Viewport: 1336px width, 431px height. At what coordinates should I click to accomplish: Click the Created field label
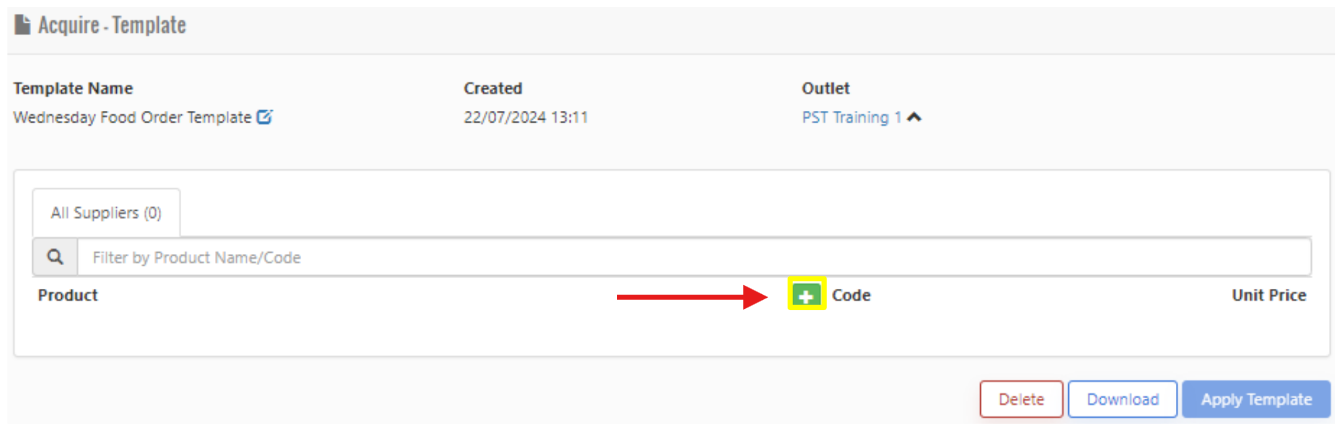(493, 88)
